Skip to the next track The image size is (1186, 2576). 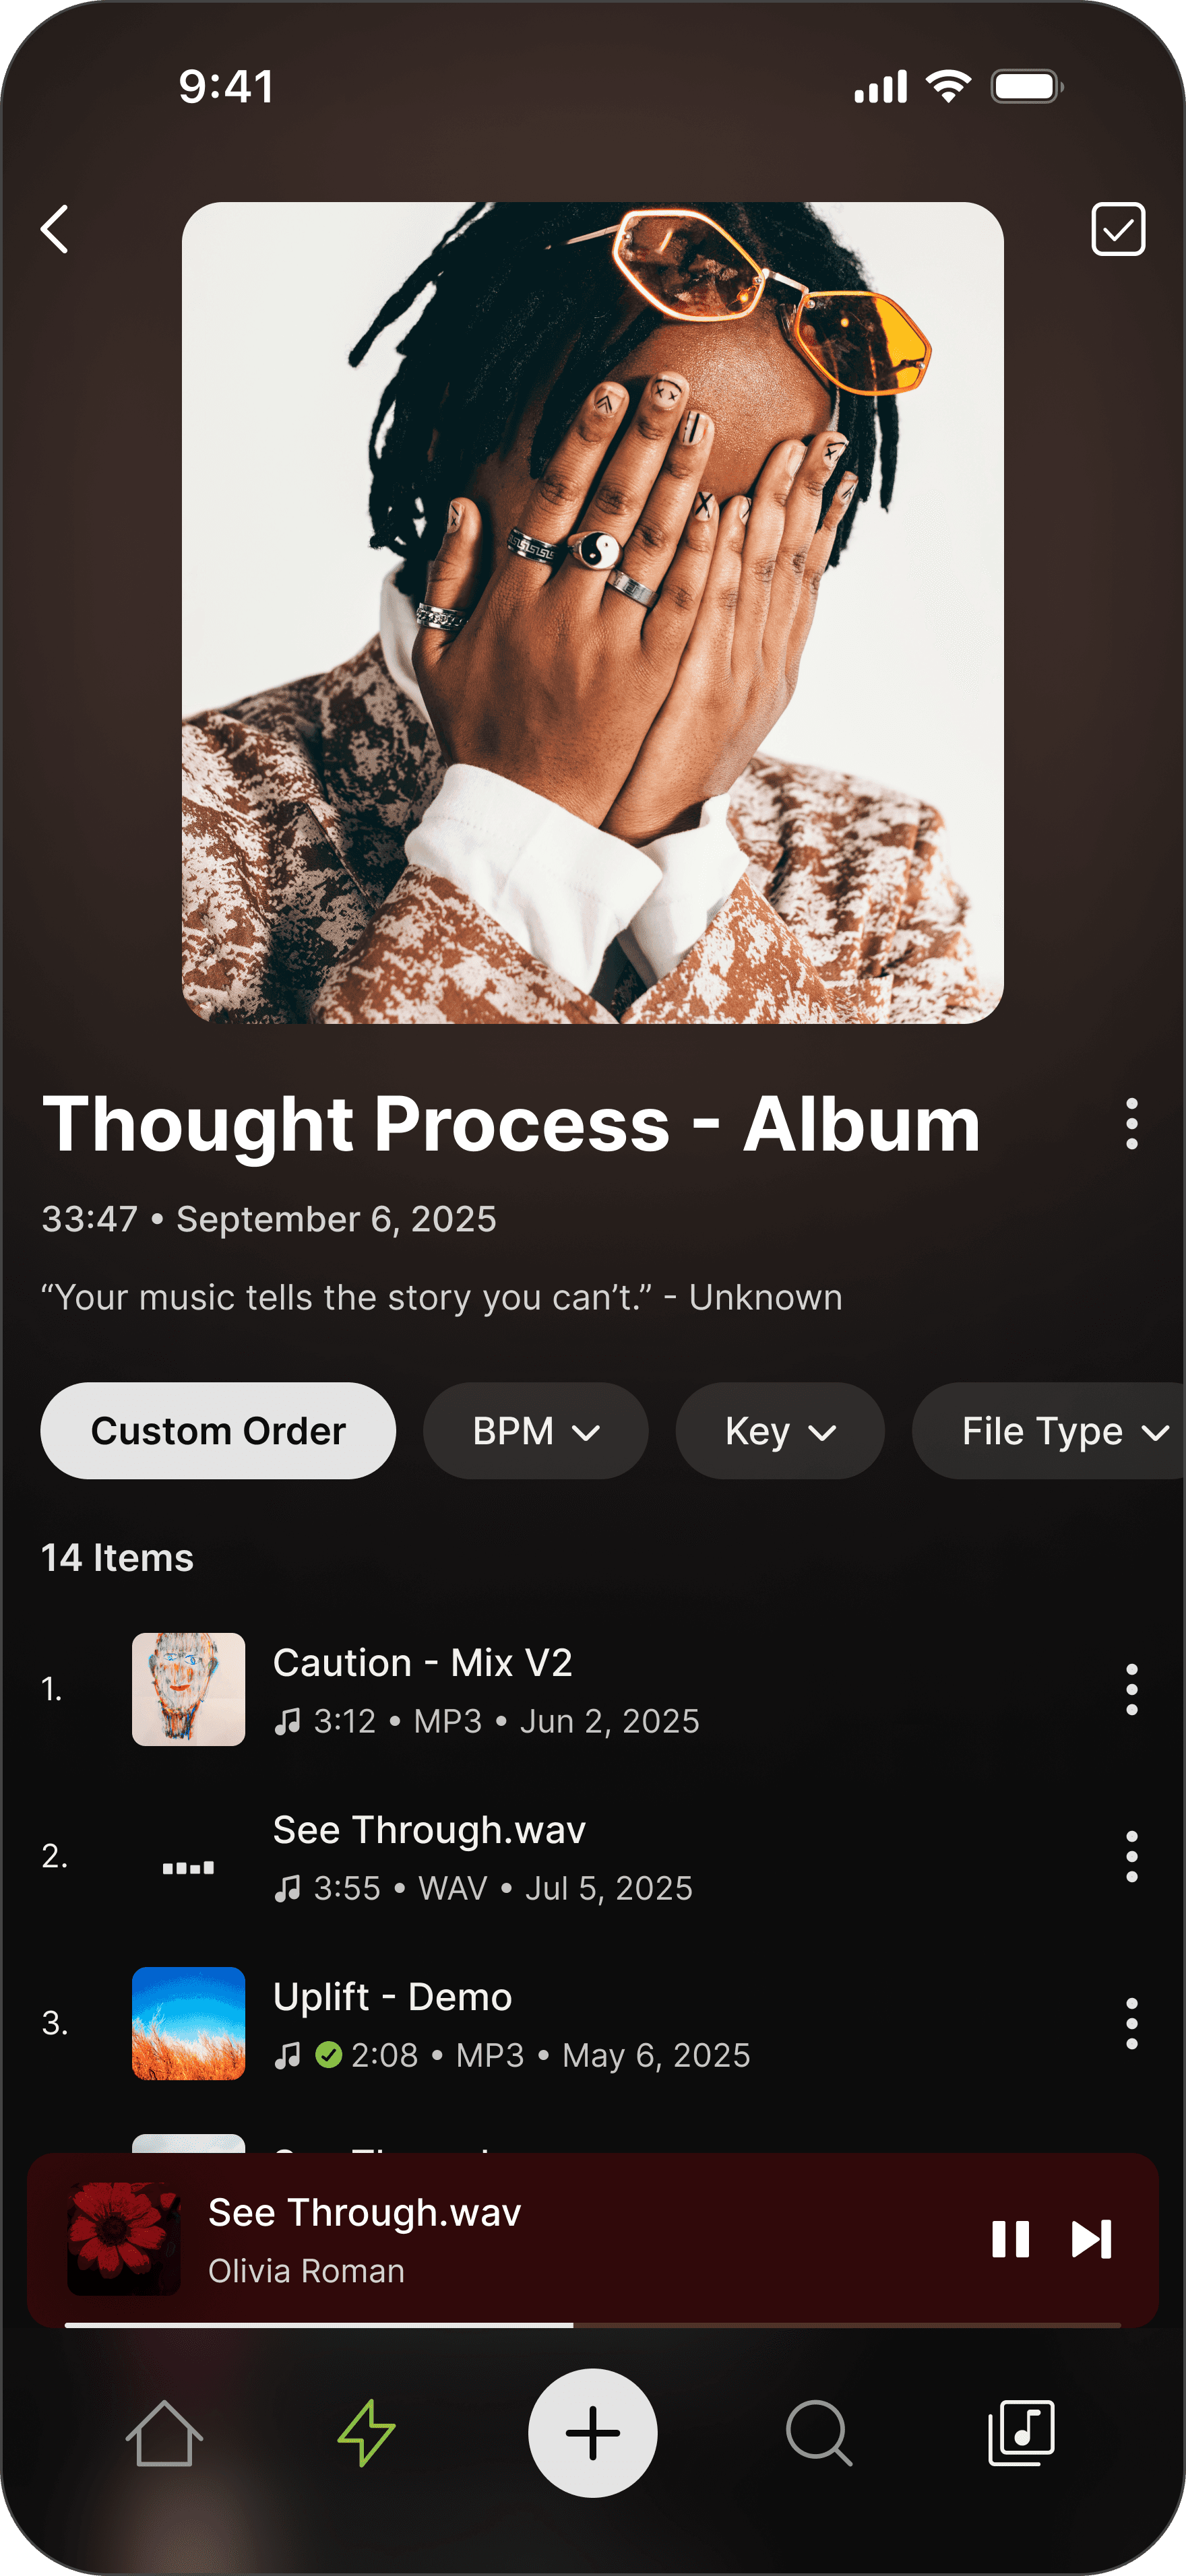click(x=1091, y=2239)
